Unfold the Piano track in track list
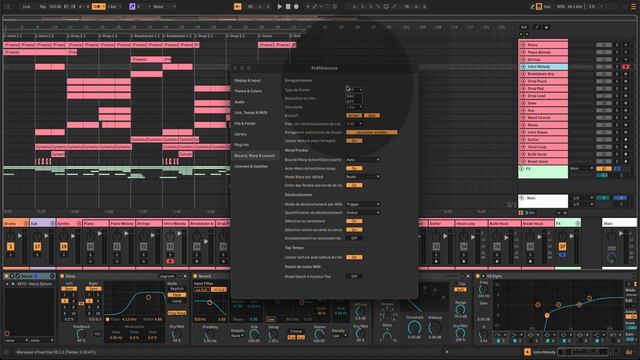The width and height of the screenshot is (640, 360). [x=523, y=45]
